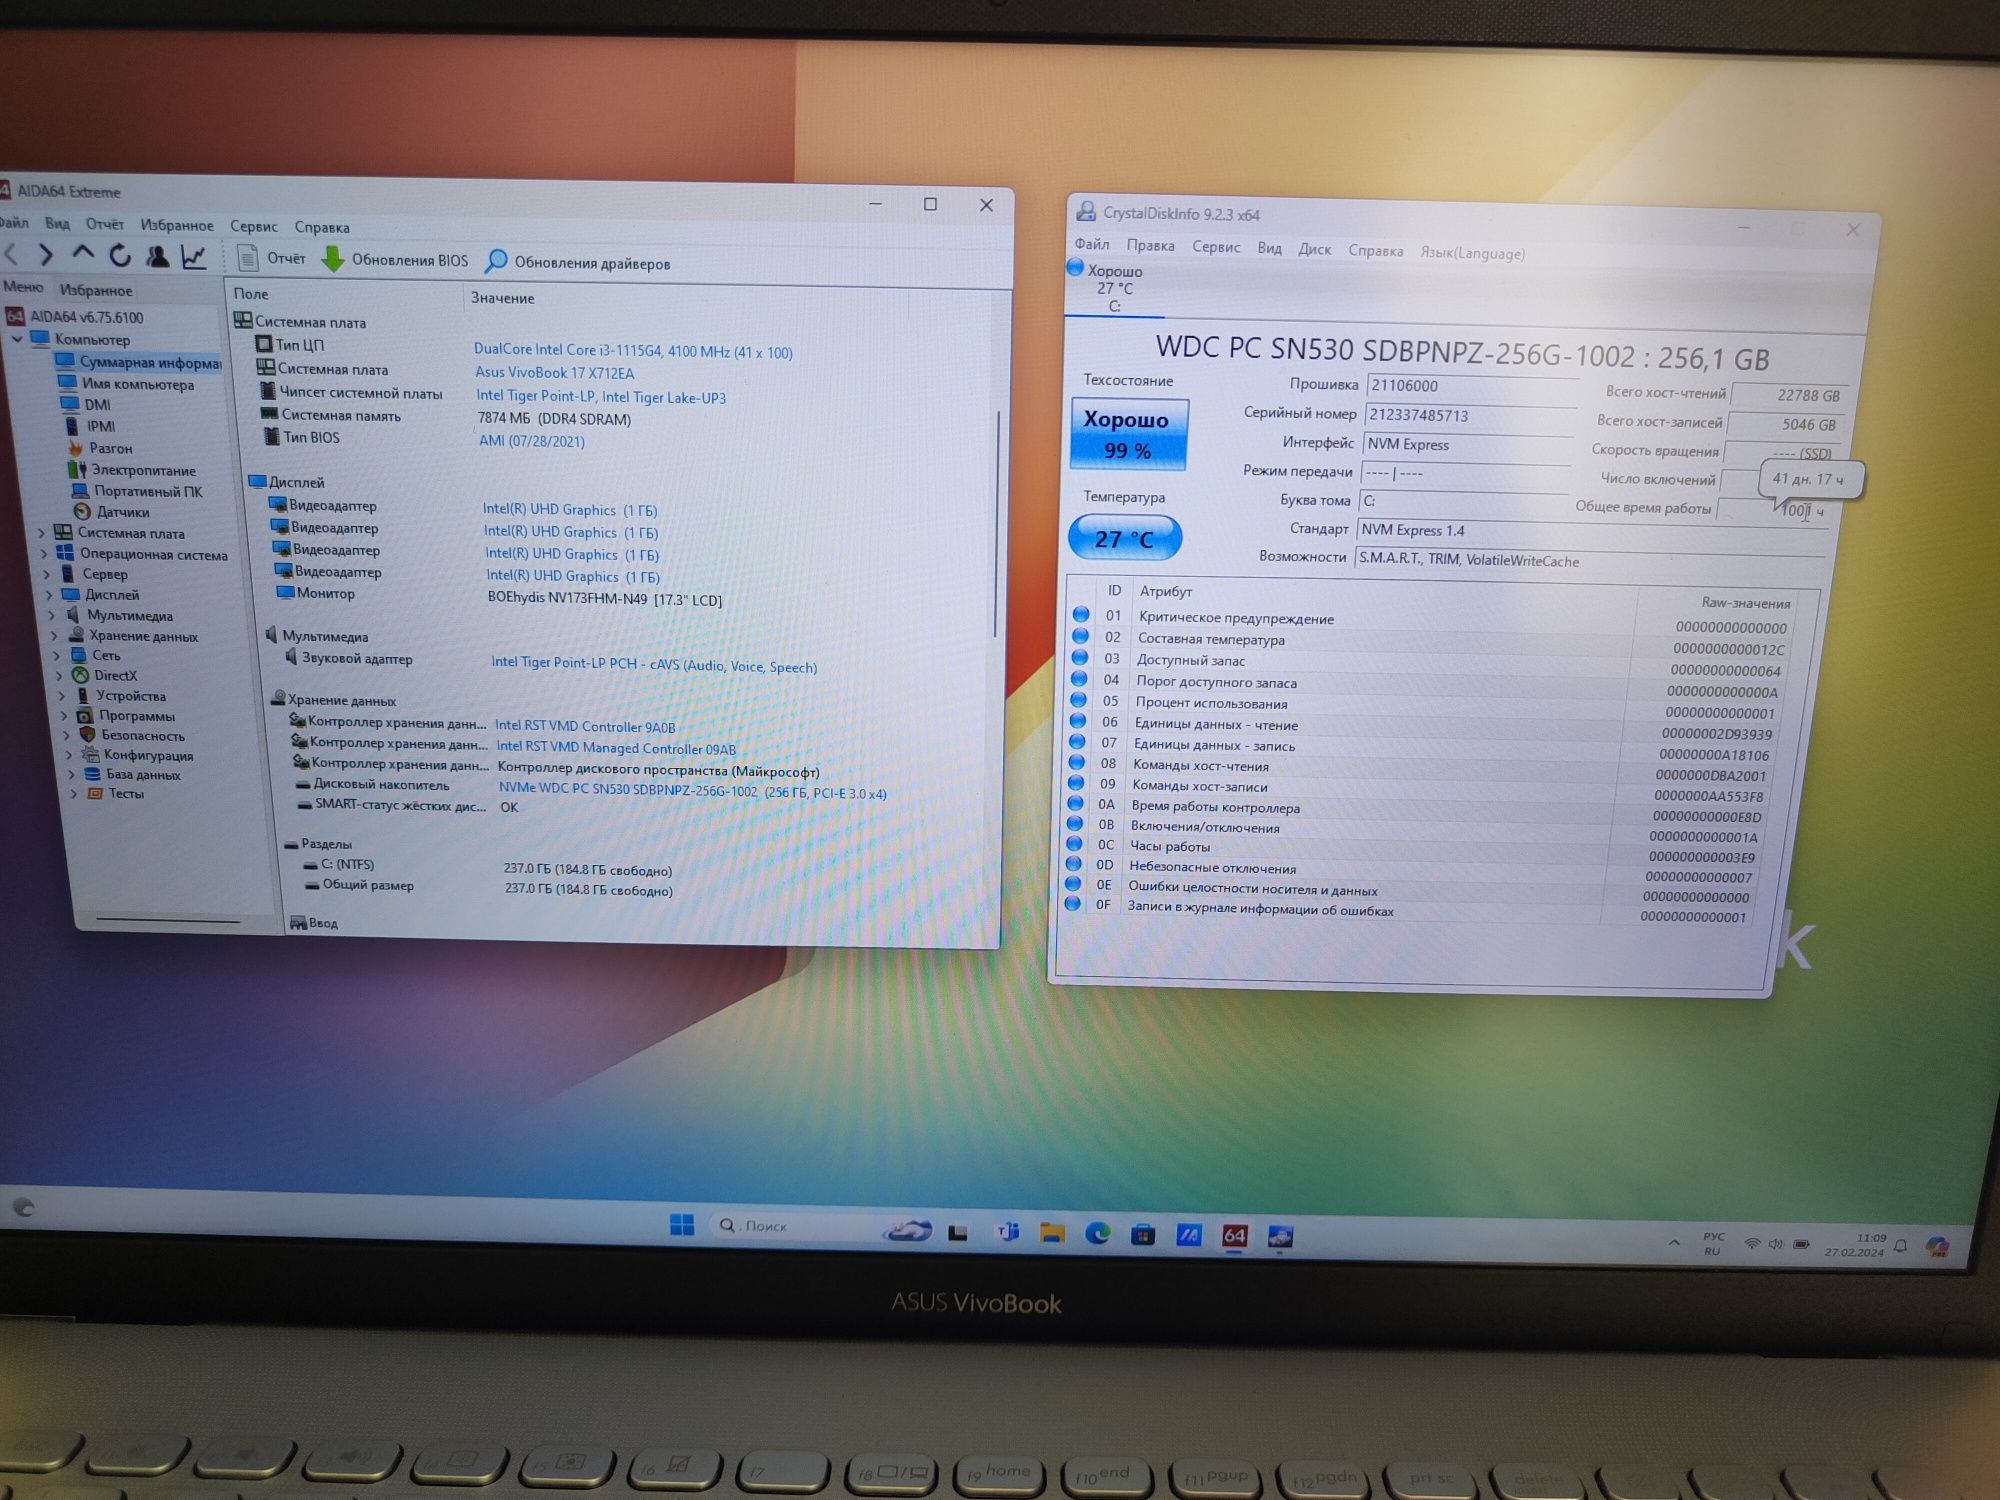The width and height of the screenshot is (2000, 1500).
Task: Select Часы работы SMART attribute row
Action: [1413, 849]
